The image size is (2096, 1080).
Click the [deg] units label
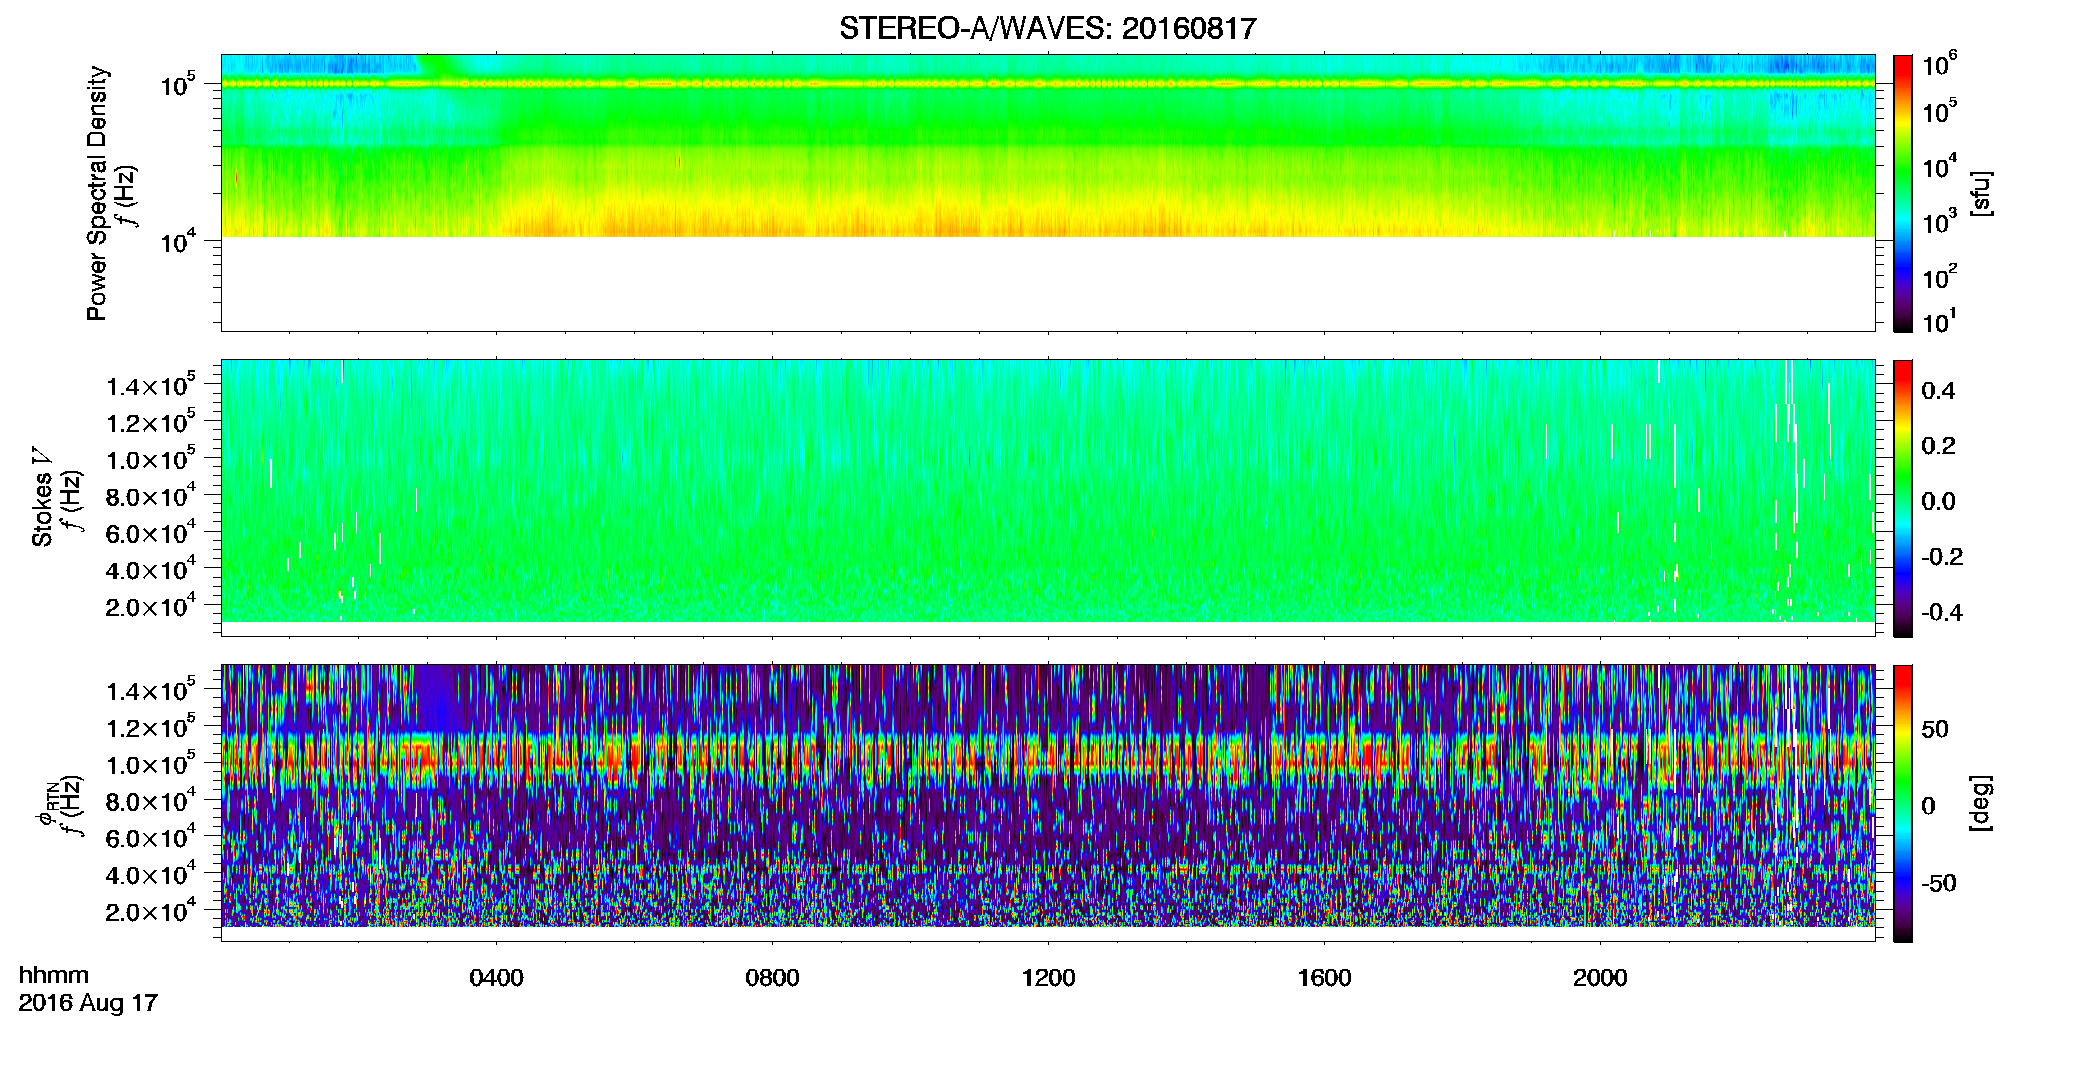[1980, 803]
